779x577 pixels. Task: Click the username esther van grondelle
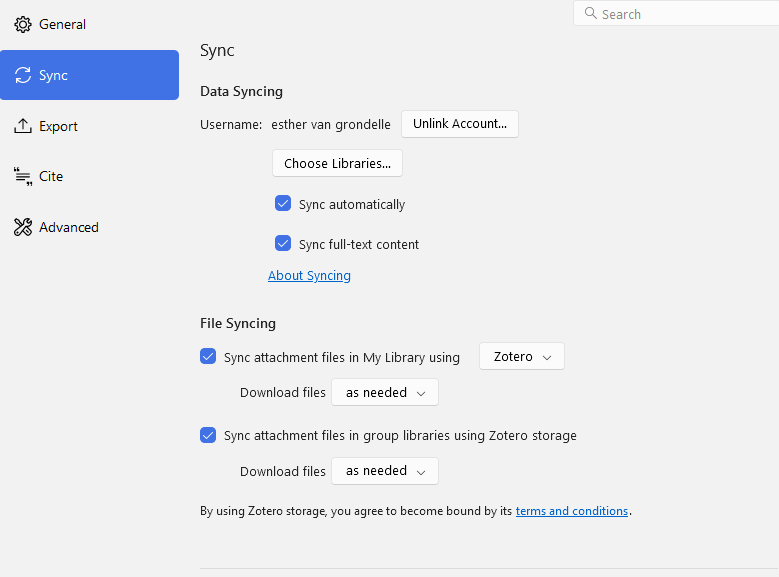pos(331,124)
